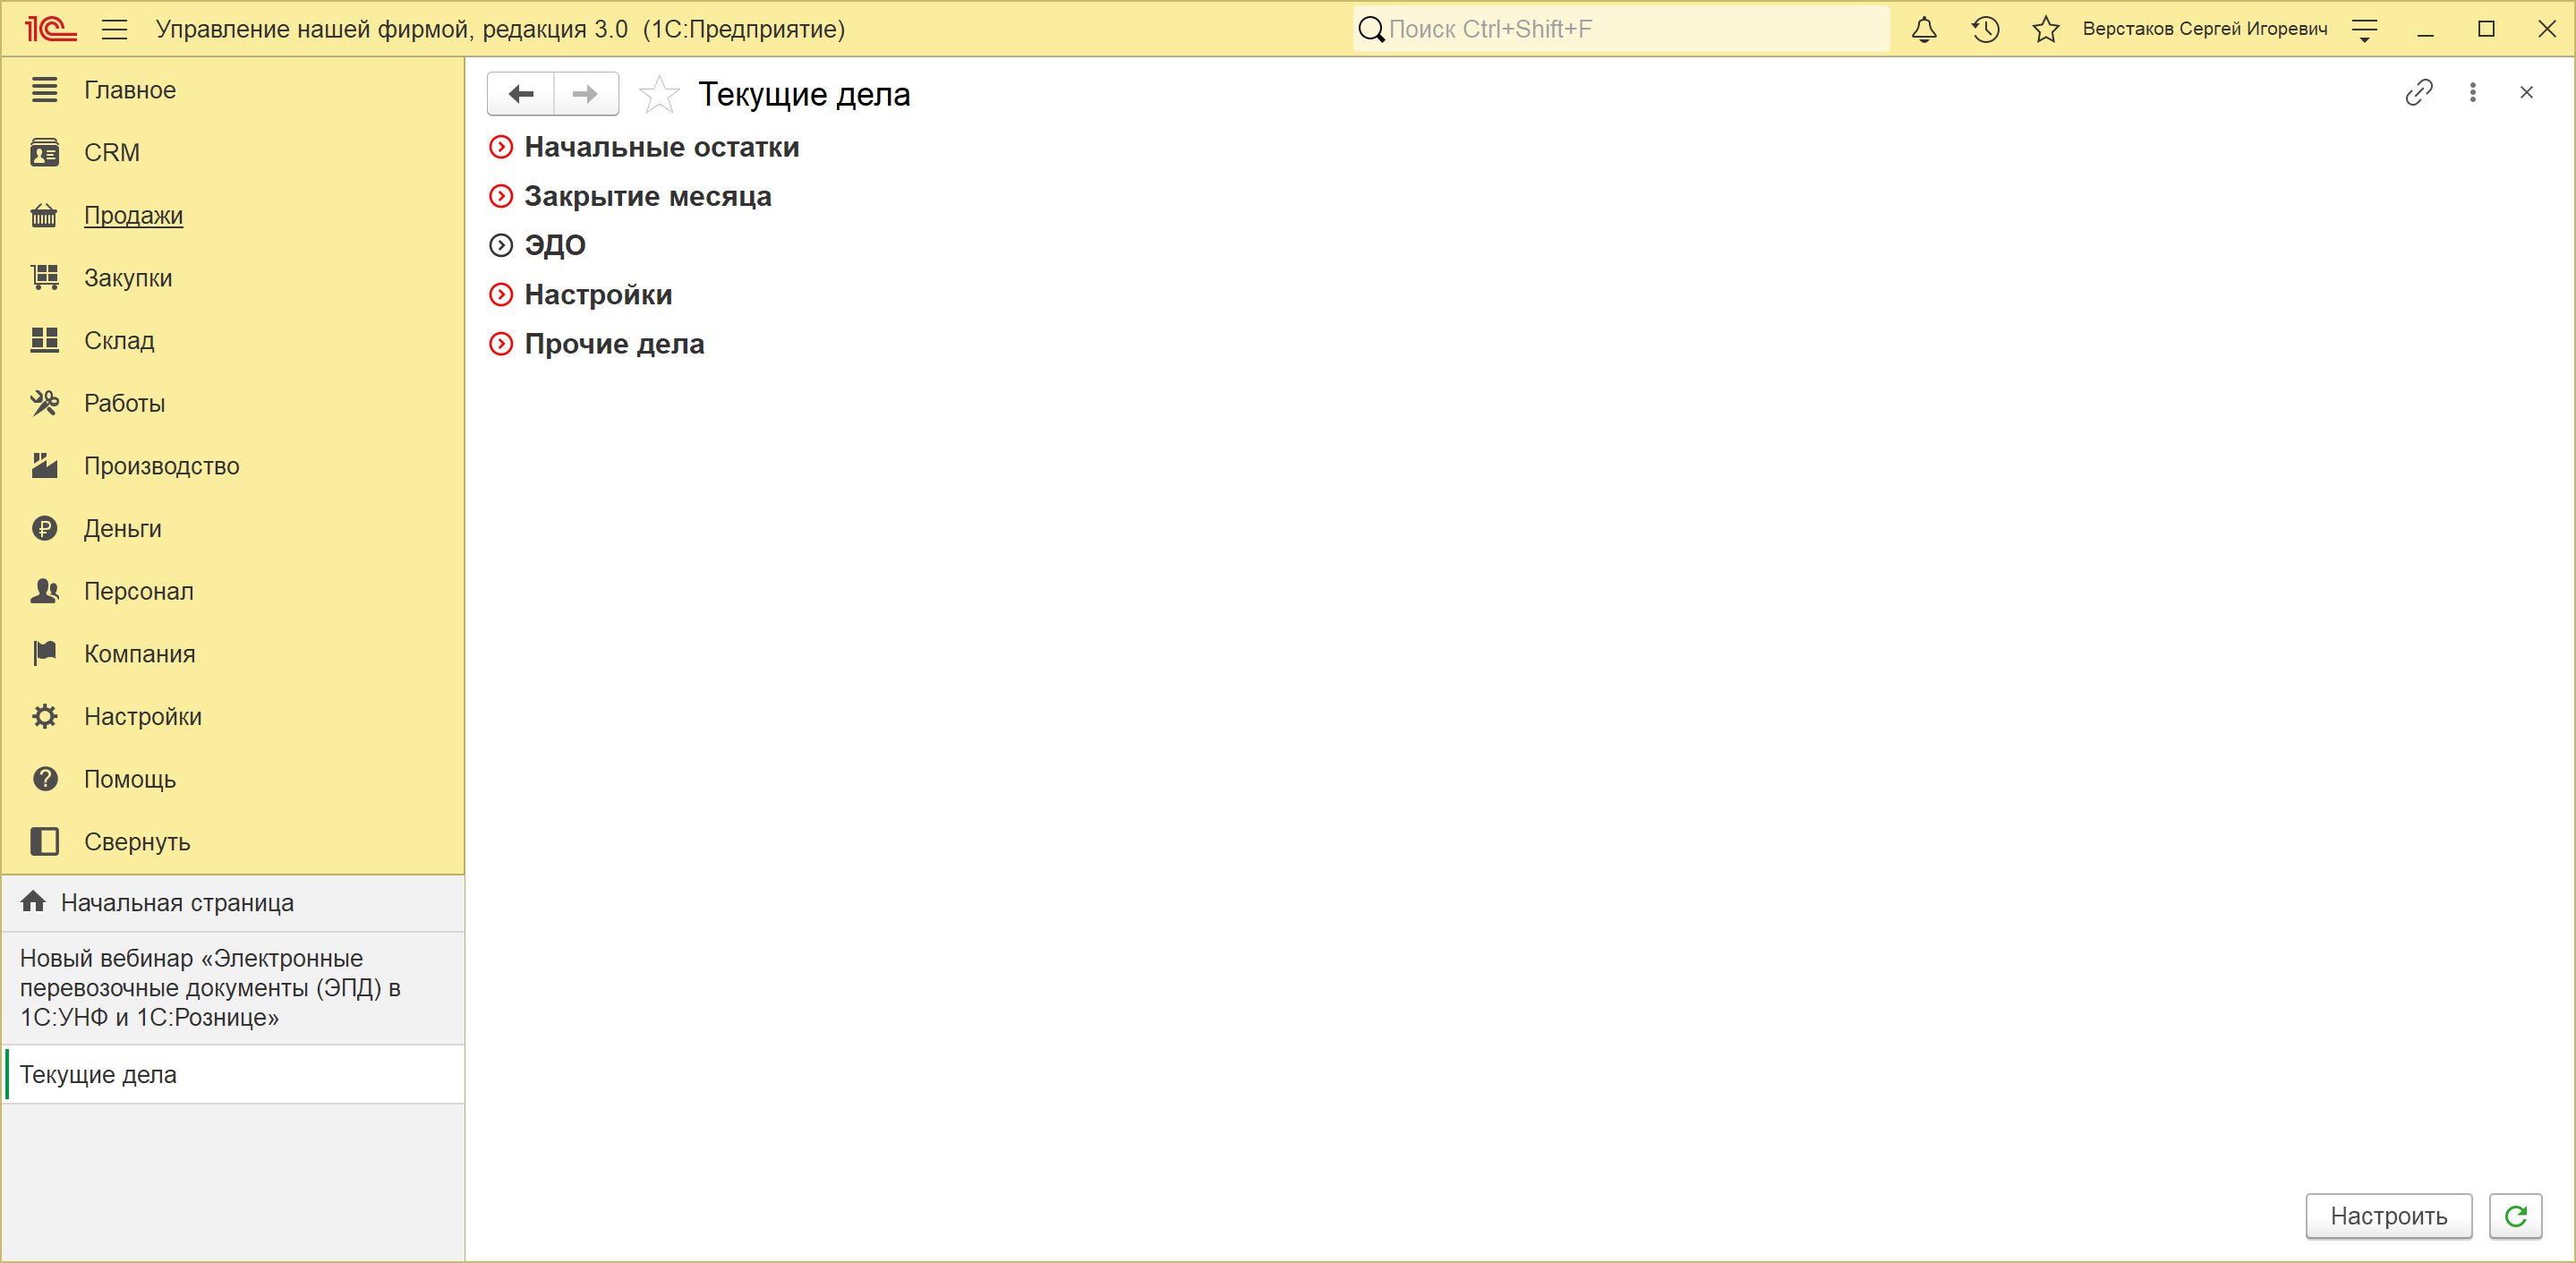Click ЭДО heading text
Viewport: 2576px width, 1263px height.
(555, 245)
